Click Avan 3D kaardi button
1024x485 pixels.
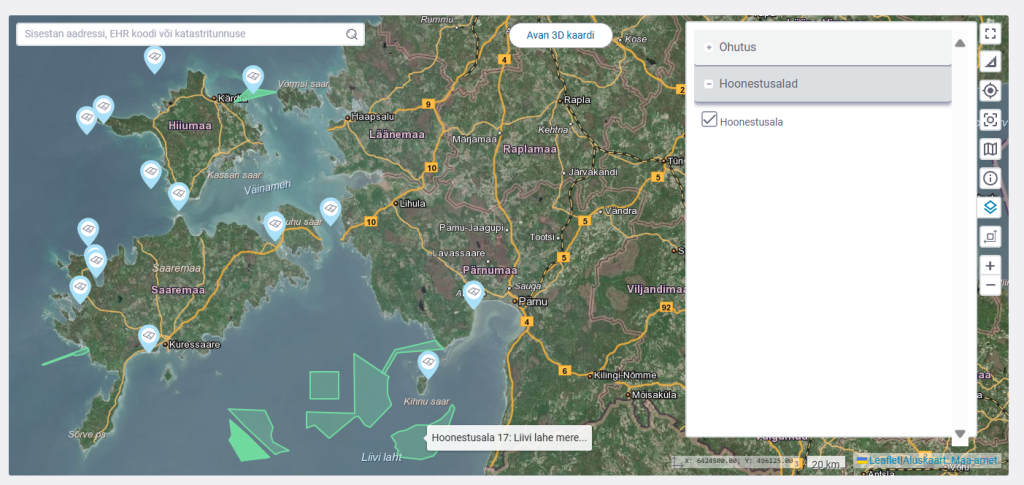560,35
